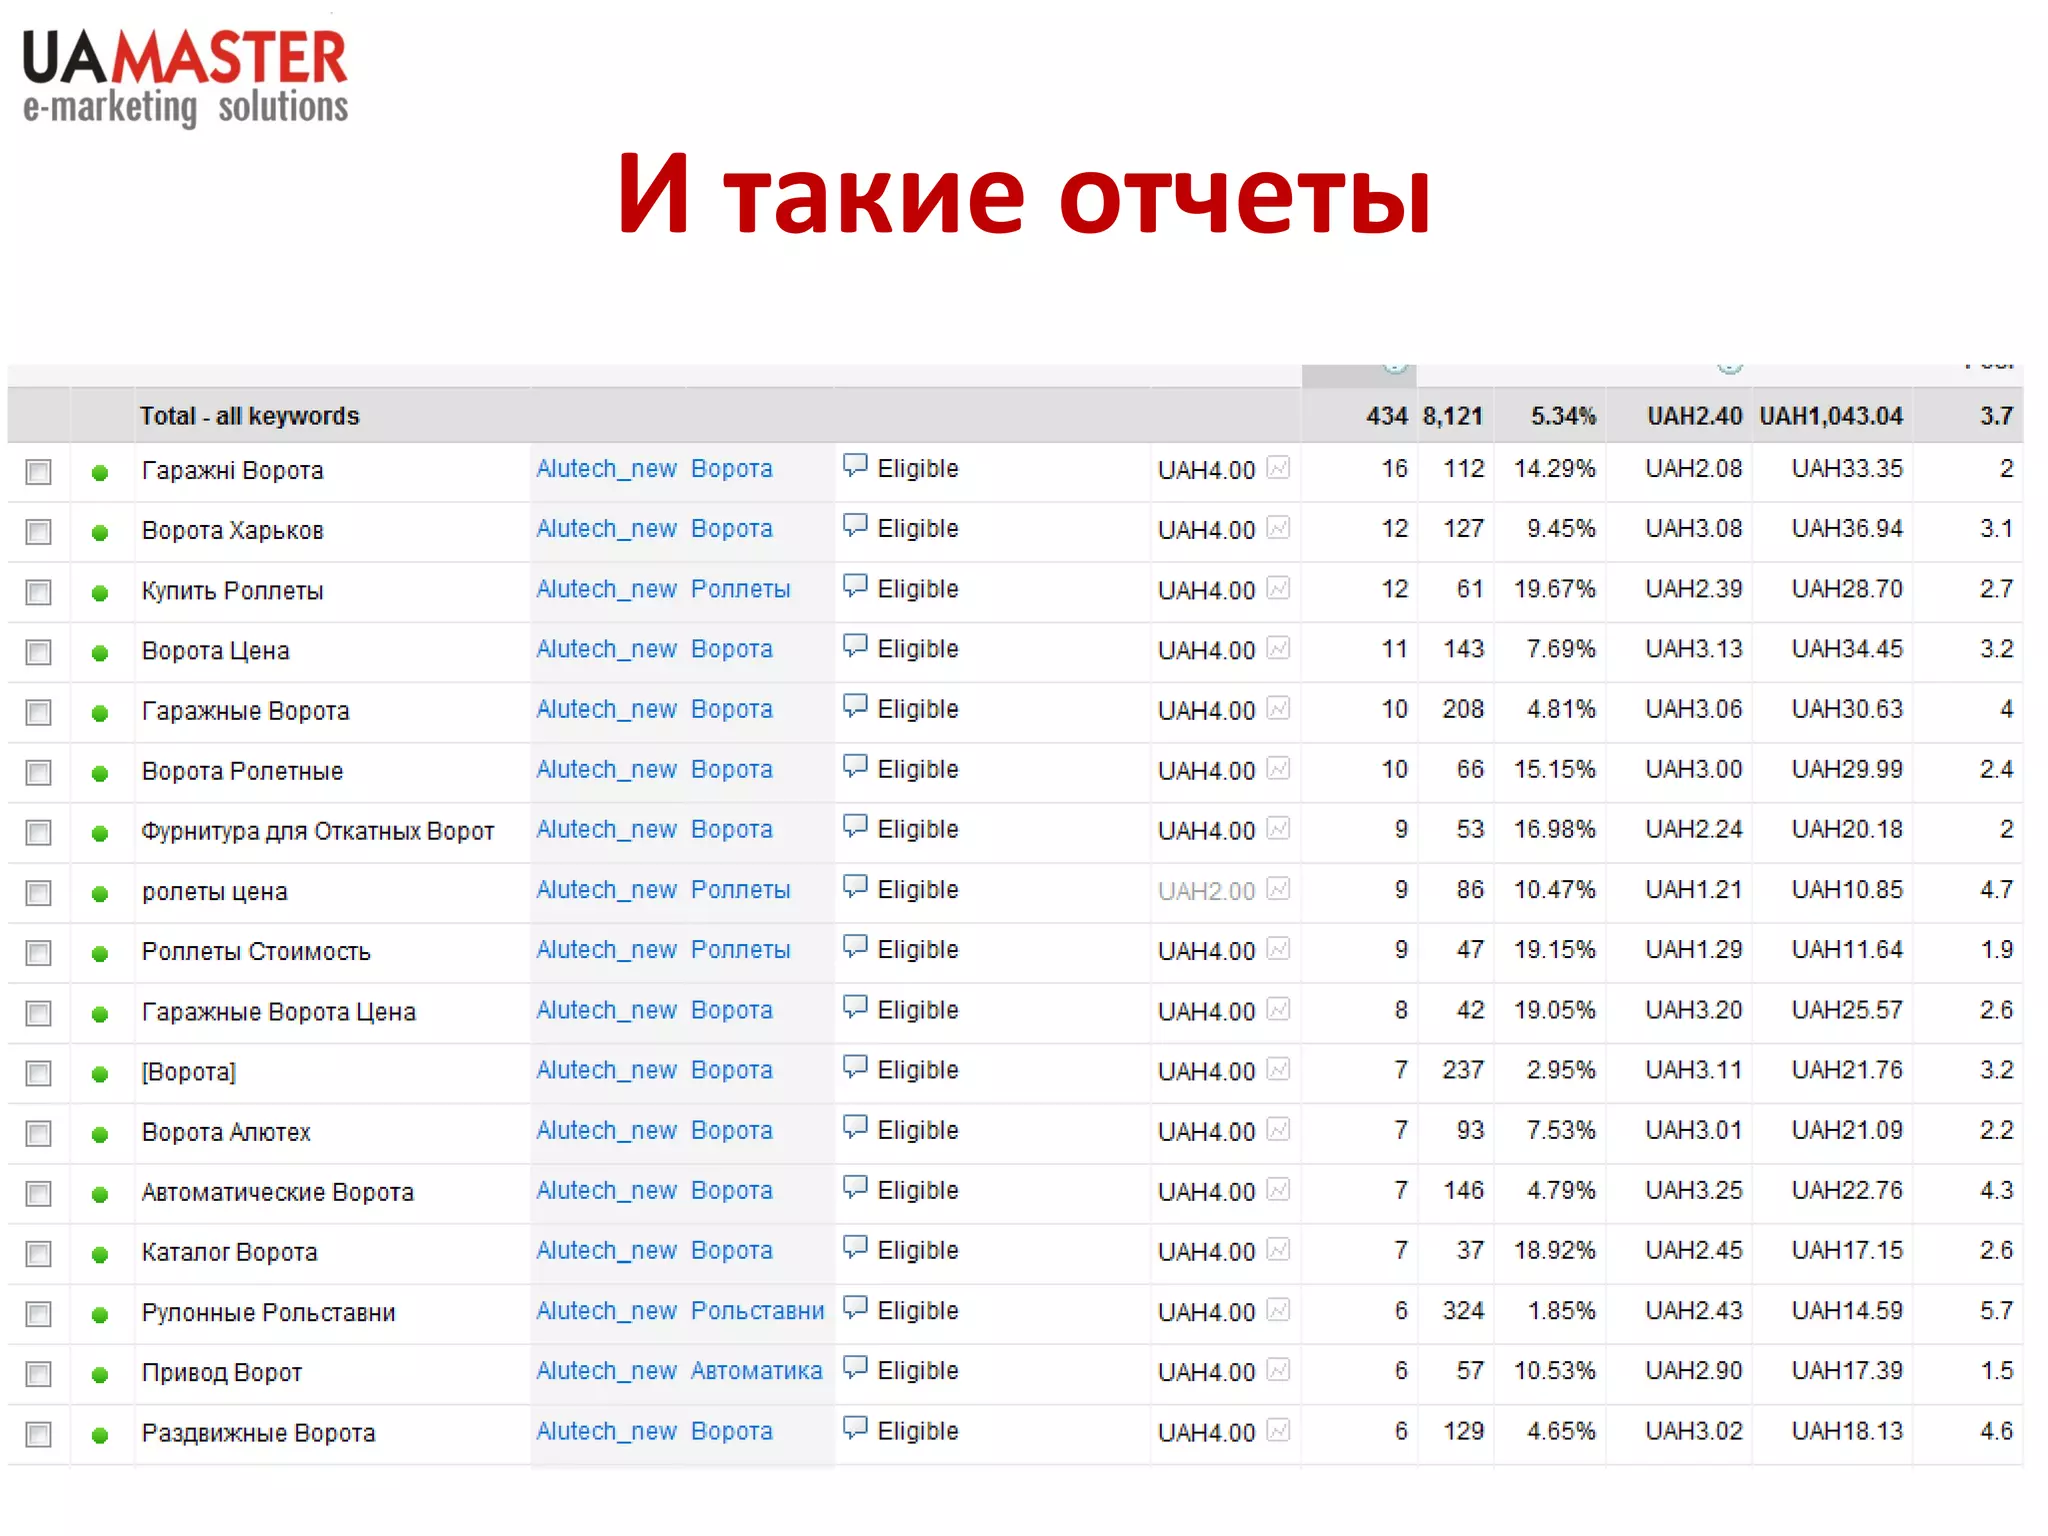Image resolution: width=2048 pixels, height=1536 pixels.
Task: Click CTR value 19.67%
Action: (1555, 589)
